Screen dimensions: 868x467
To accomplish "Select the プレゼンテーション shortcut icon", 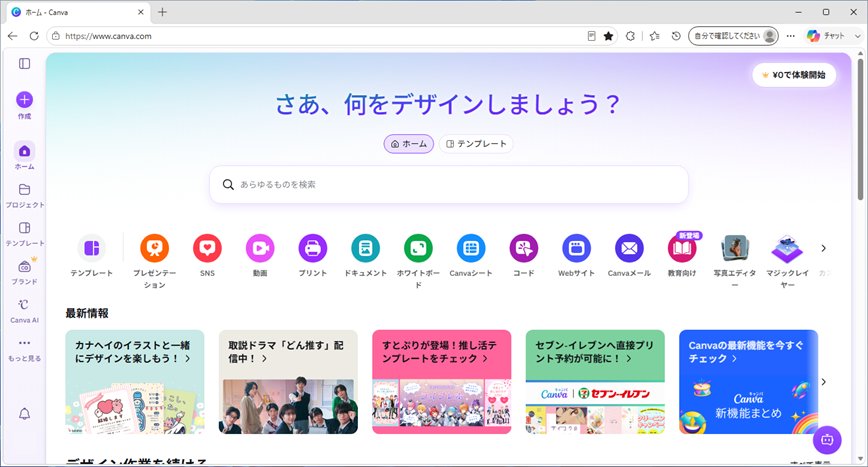I will tap(154, 248).
